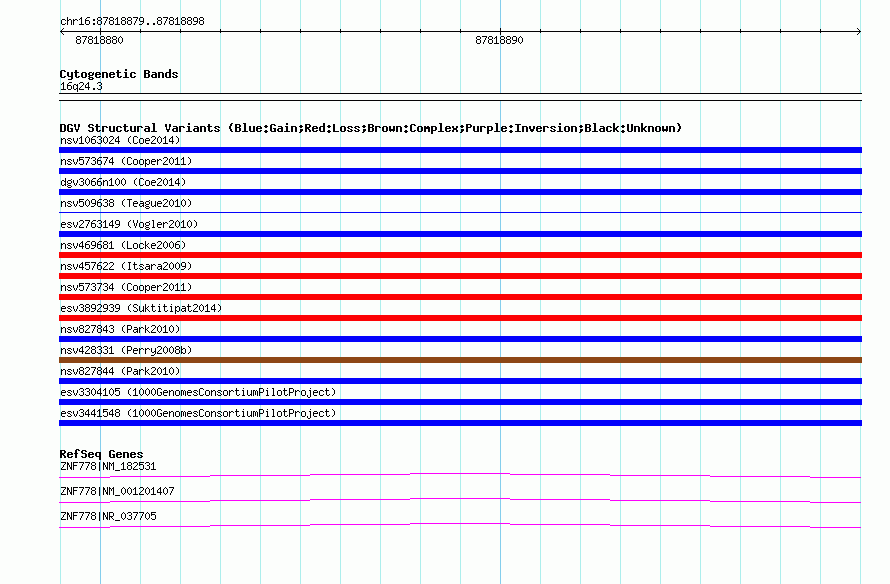This screenshot has height=584, width=890.
Task: Click the Cytogenetic Bands track heading
Action: click(x=119, y=74)
